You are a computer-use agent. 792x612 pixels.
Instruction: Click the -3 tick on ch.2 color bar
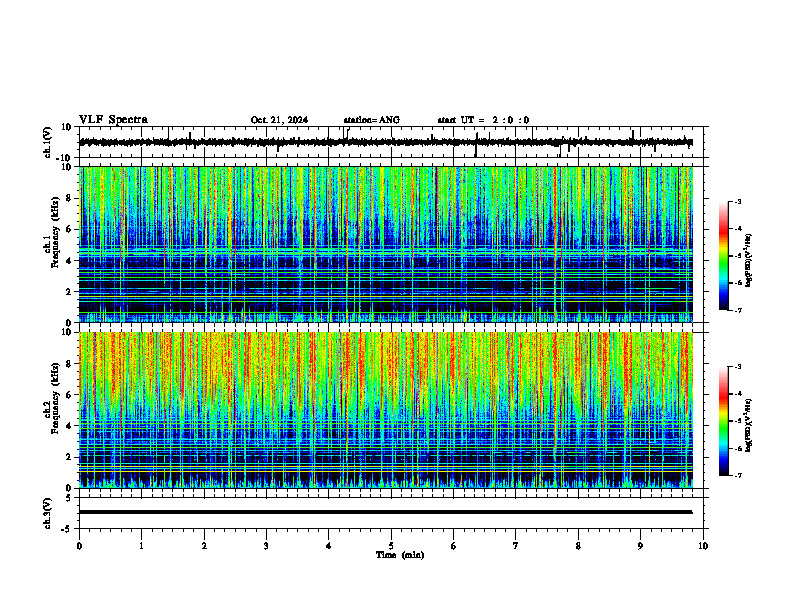[738, 367]
